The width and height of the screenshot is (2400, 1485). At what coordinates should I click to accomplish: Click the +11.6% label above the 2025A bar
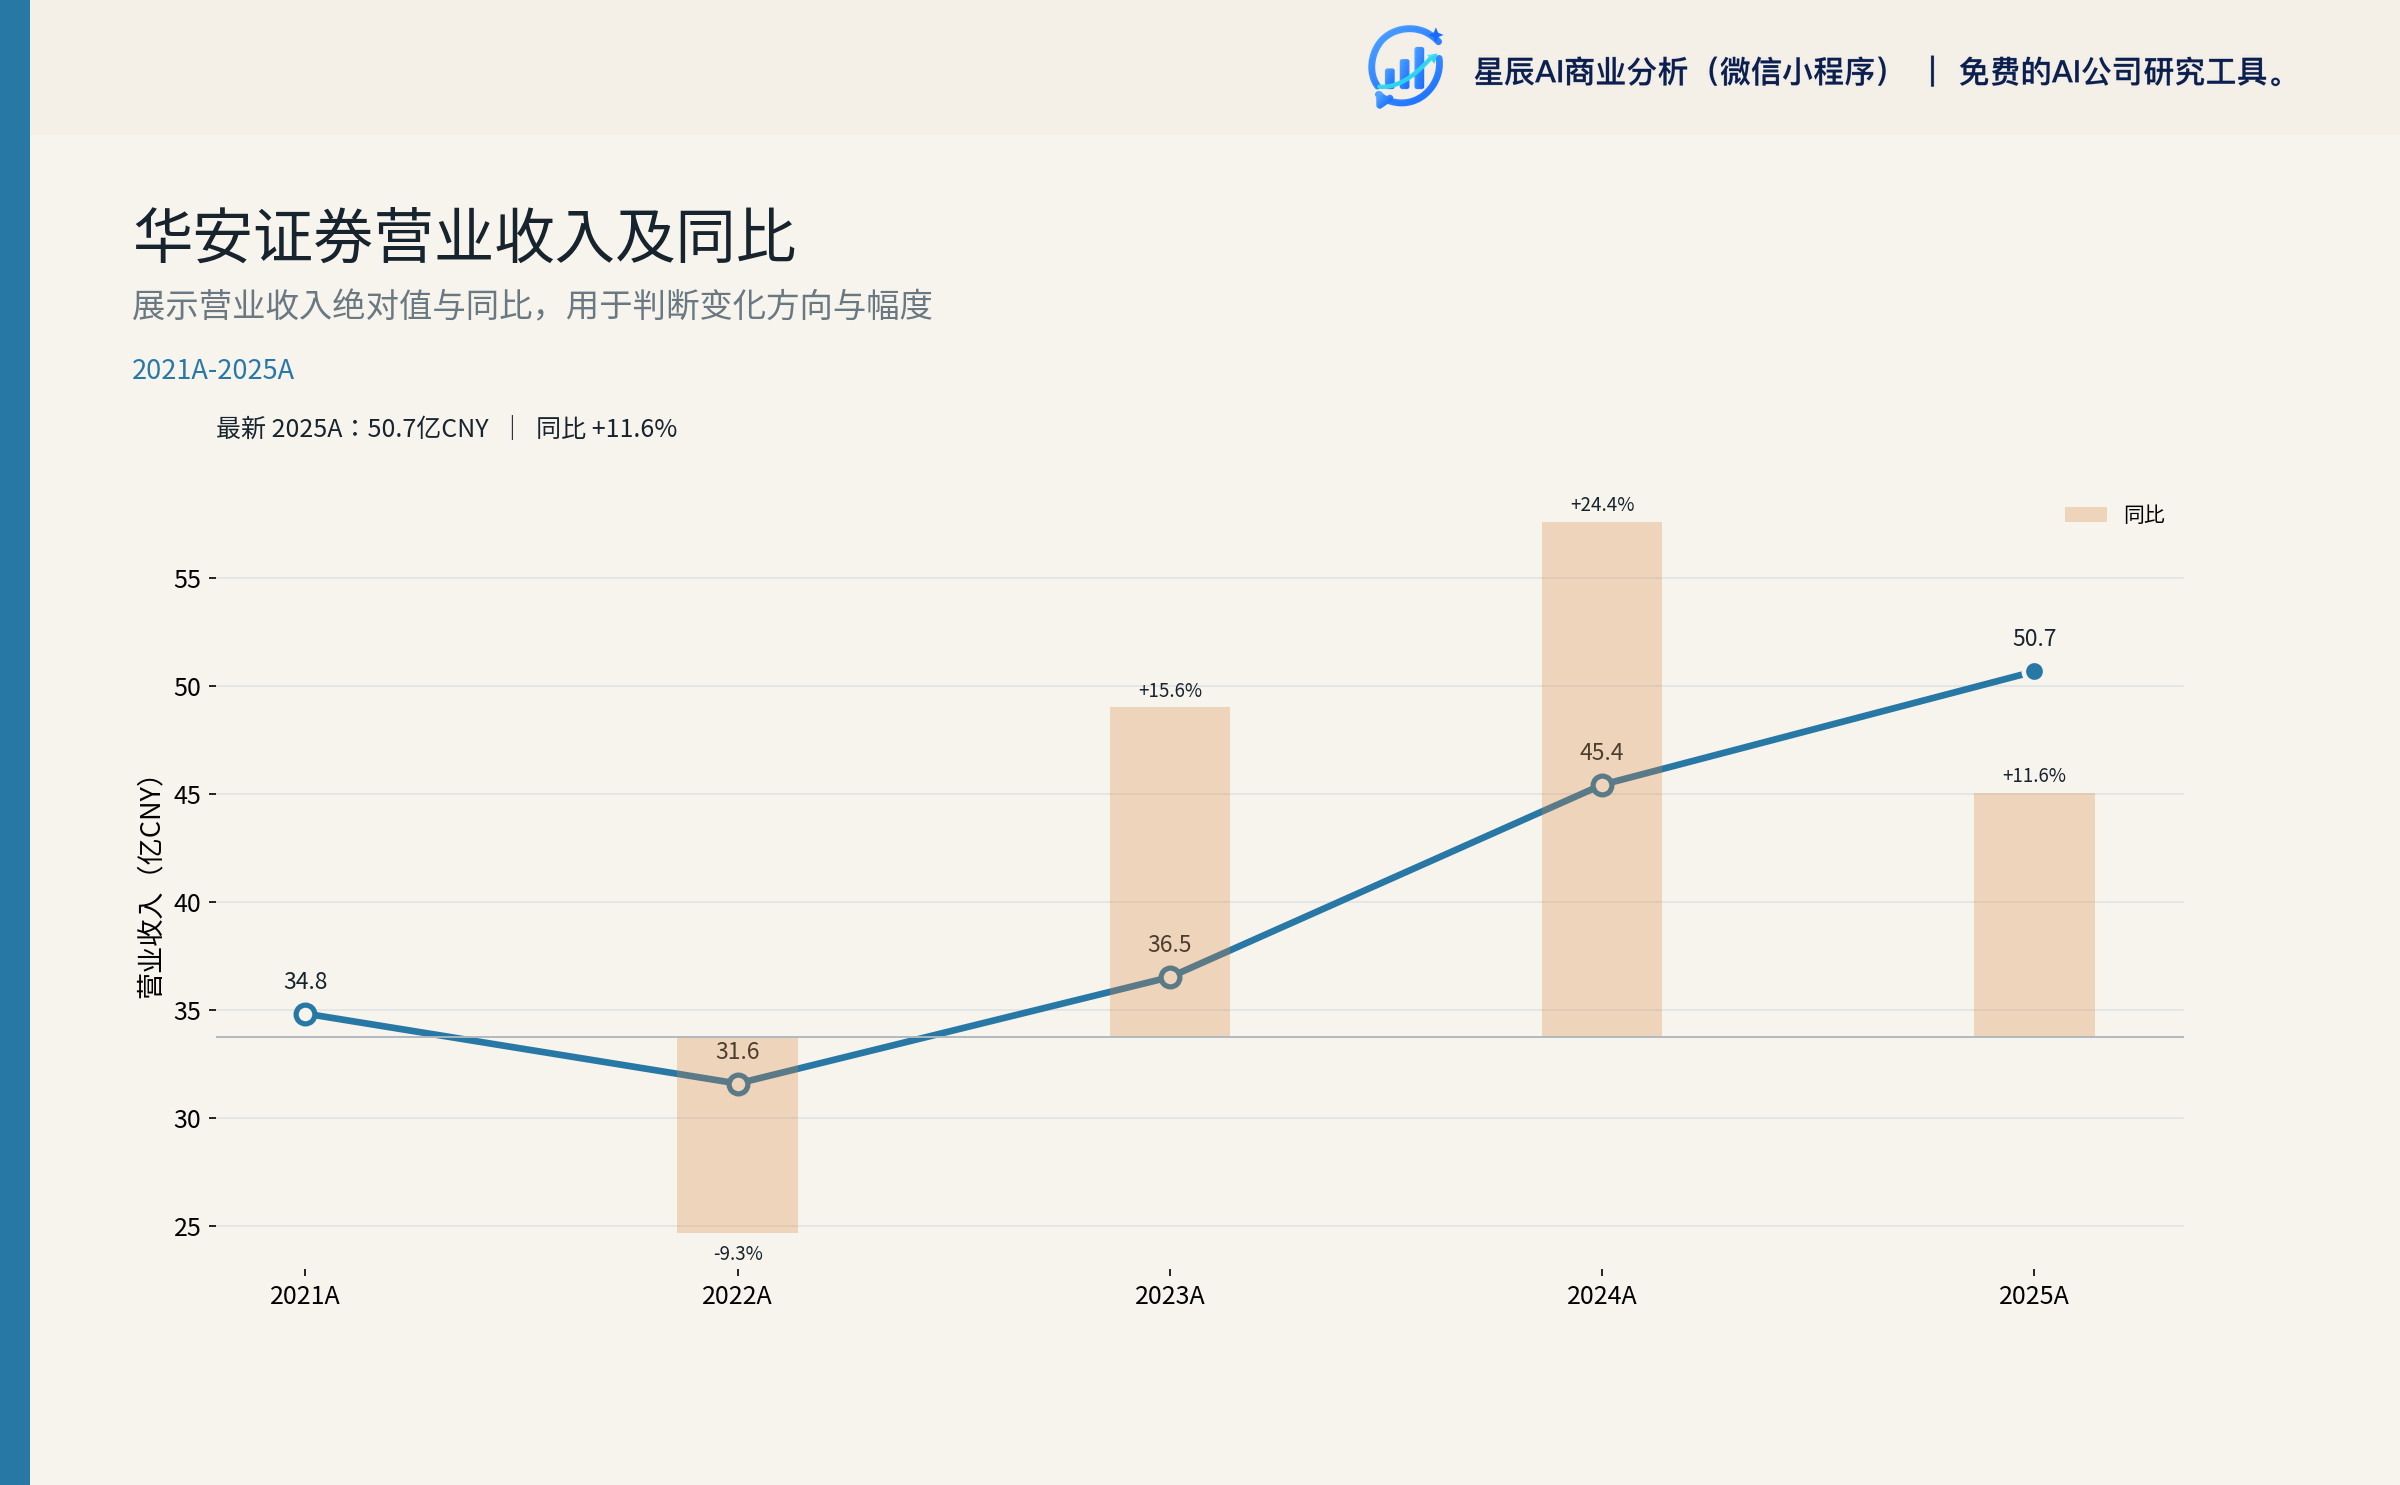(2034, 775)
